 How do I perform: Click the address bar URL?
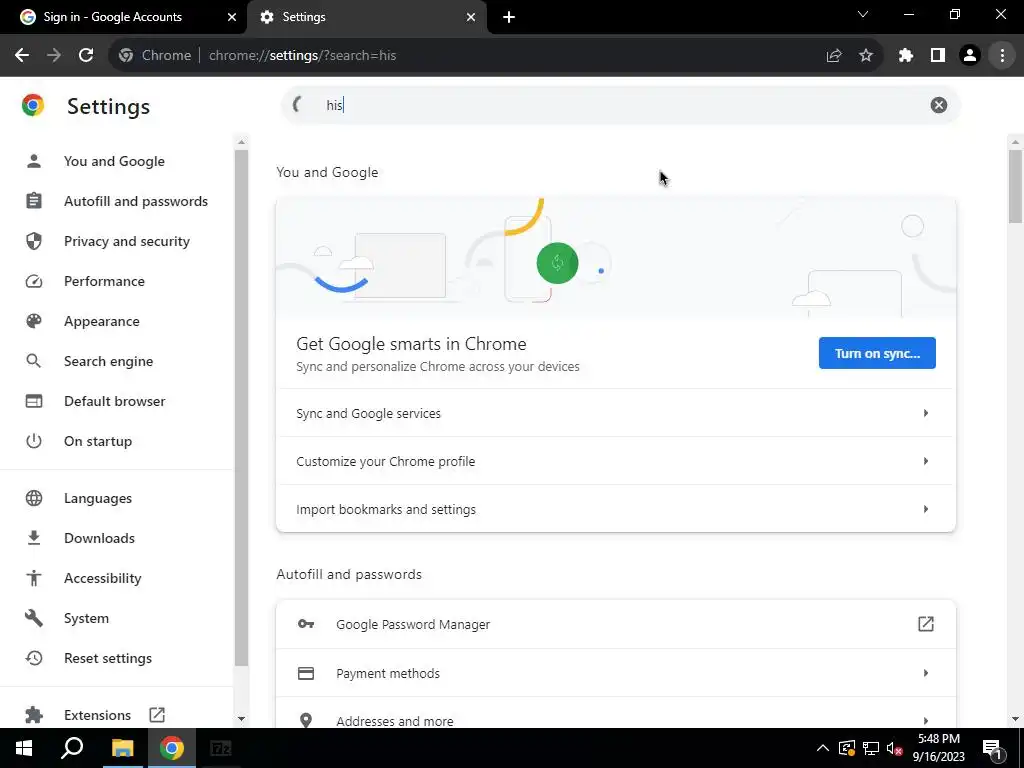(302, 56)
